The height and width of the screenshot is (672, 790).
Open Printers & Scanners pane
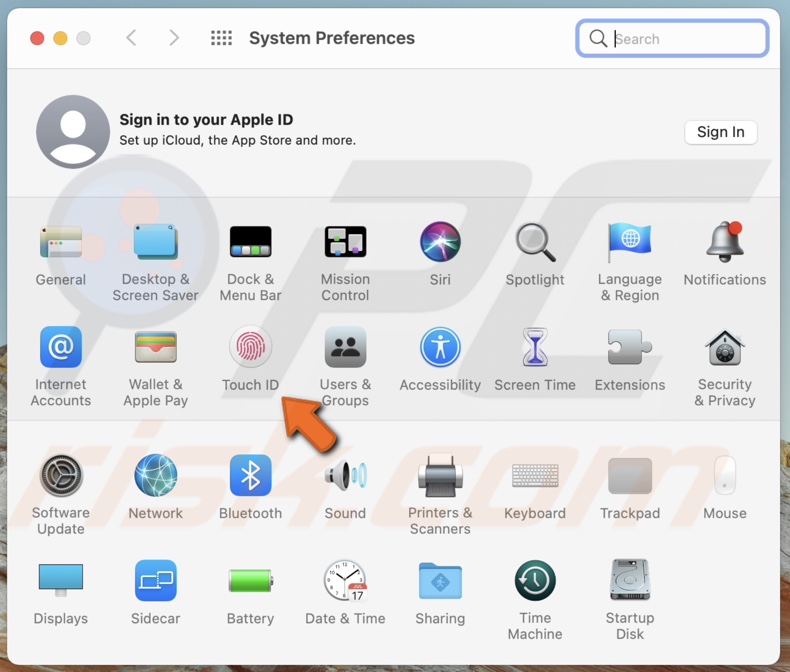click(x=440, y=476)
